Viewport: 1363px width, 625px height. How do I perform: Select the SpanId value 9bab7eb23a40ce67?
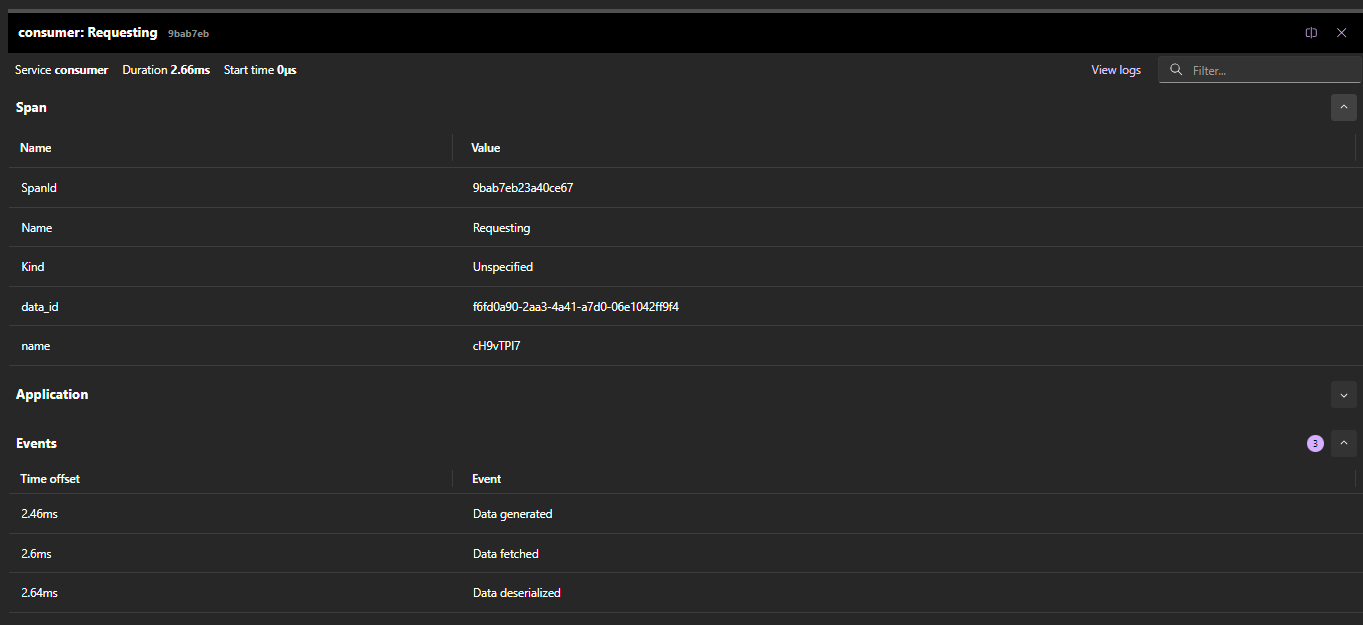click(523, 188)
